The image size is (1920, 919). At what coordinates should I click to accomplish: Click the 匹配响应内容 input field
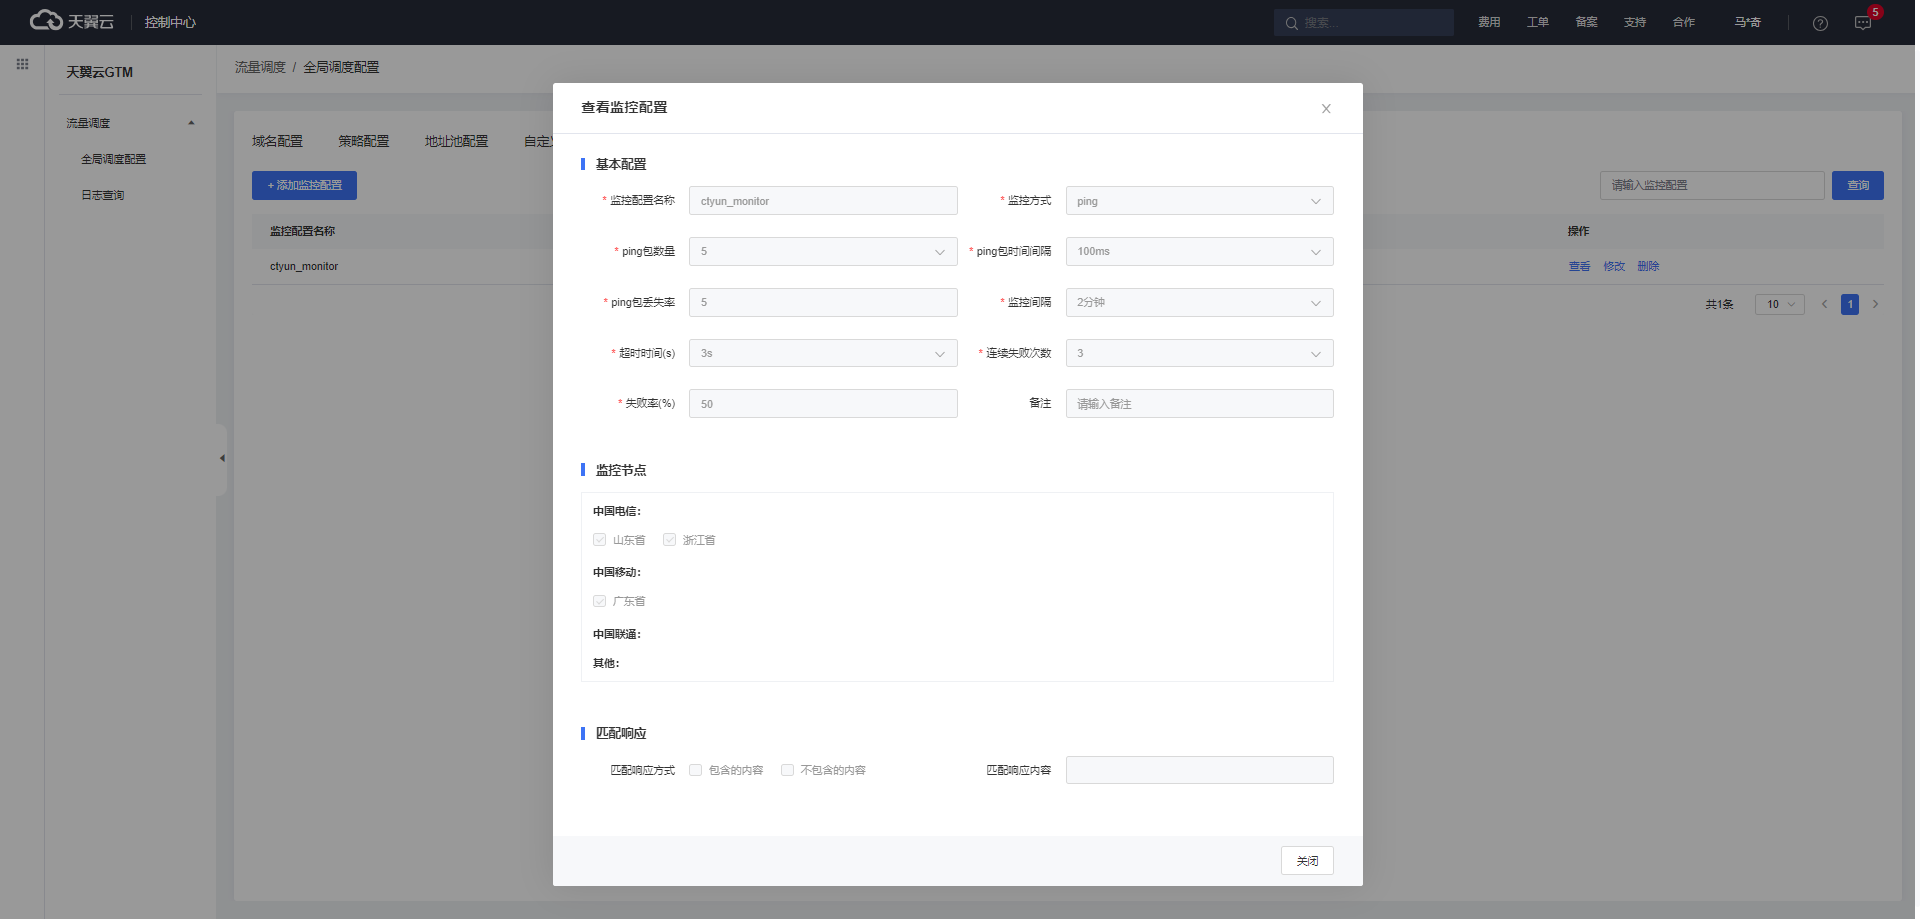coord(1199,770)
